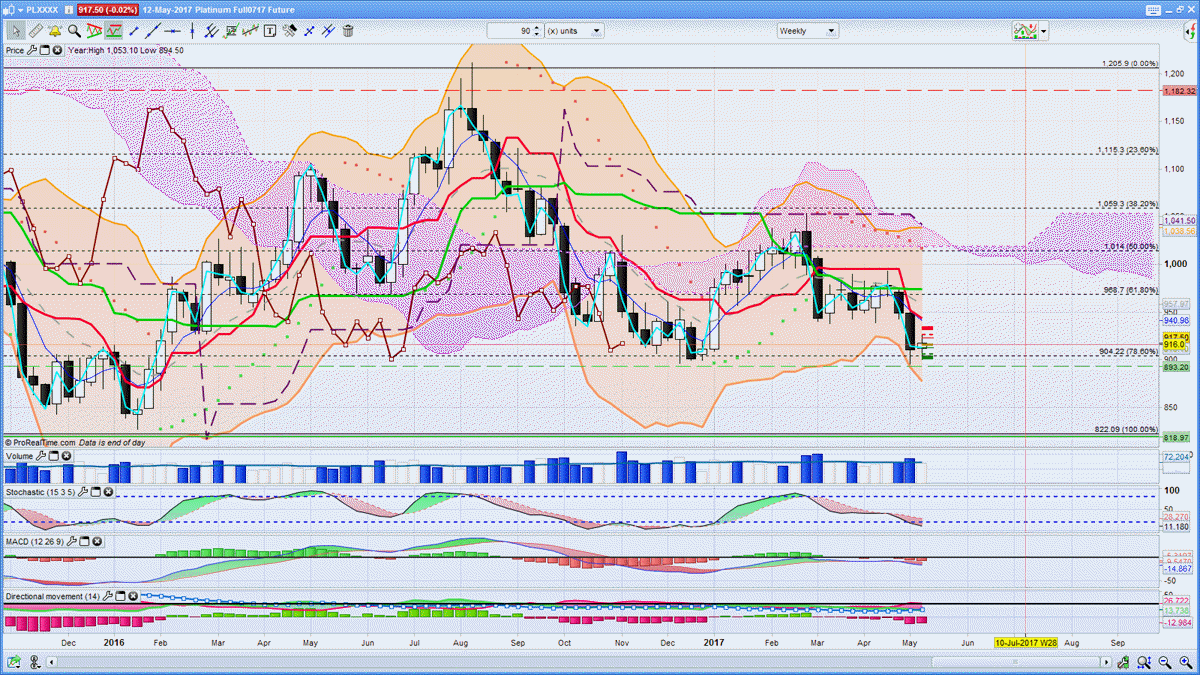Select the arrow cursor tool
This screenshot has height=675, width=1200.
(17, 31)
